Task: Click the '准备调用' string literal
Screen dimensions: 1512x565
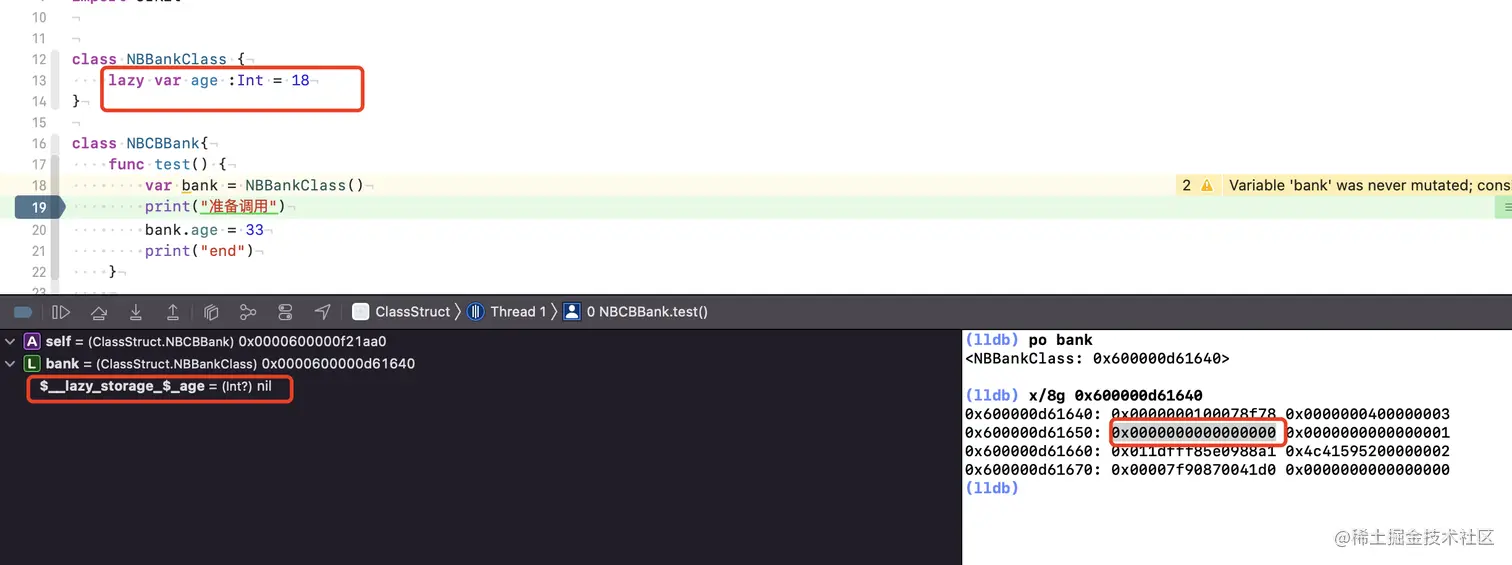Action: pos(241,207)
